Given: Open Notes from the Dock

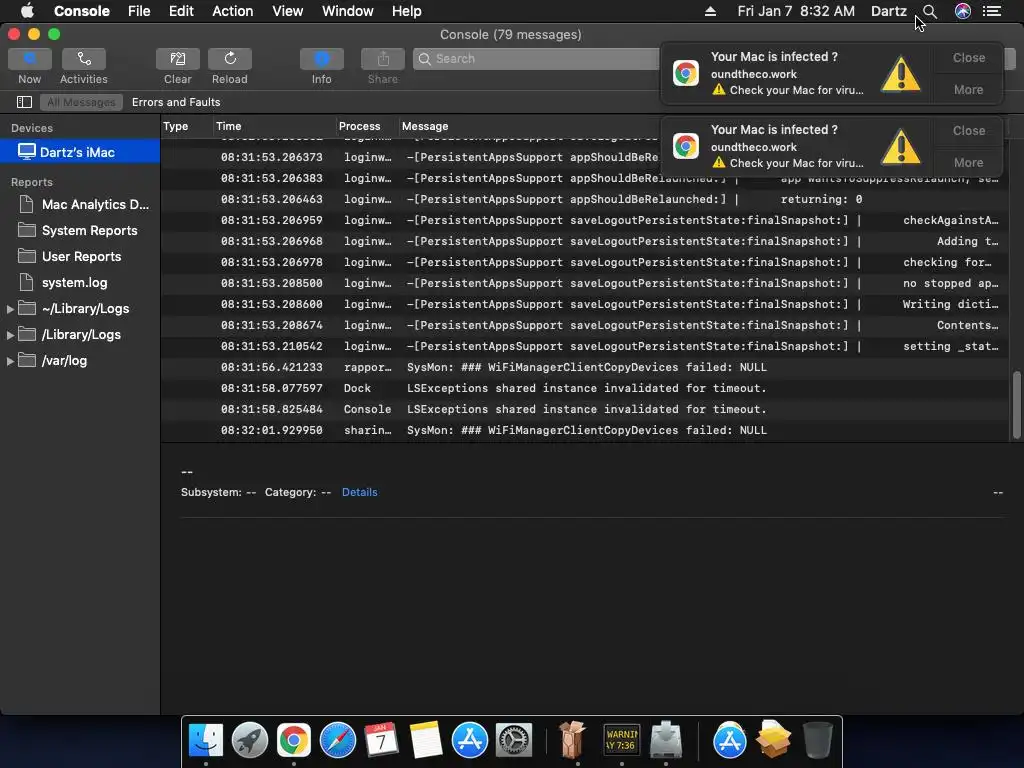Looking at the screenshot, I should click(426, 740).
